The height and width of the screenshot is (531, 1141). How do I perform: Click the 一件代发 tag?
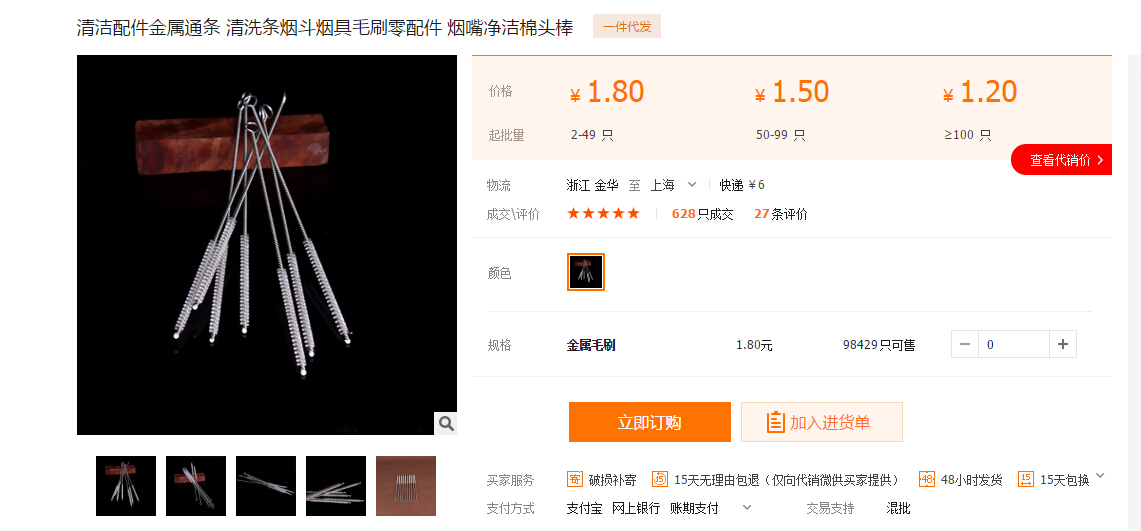(627, 27)
